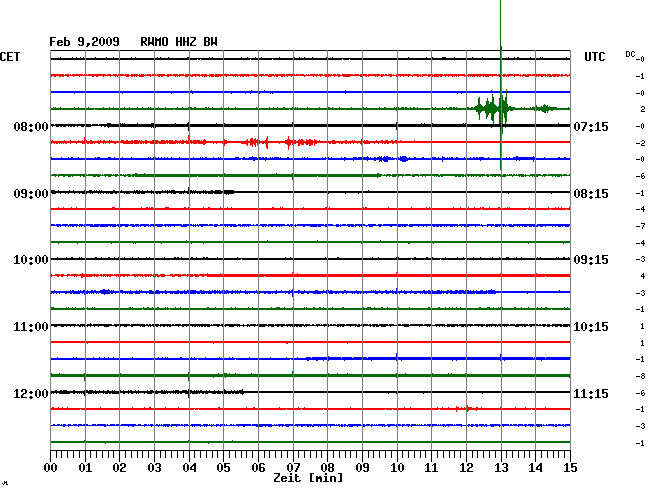Select the 10:00 CET row label

click(x=31, y=260)
